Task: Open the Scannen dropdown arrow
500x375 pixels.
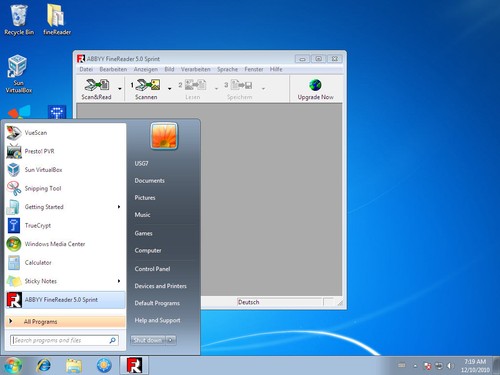Action: coord(170,89)
